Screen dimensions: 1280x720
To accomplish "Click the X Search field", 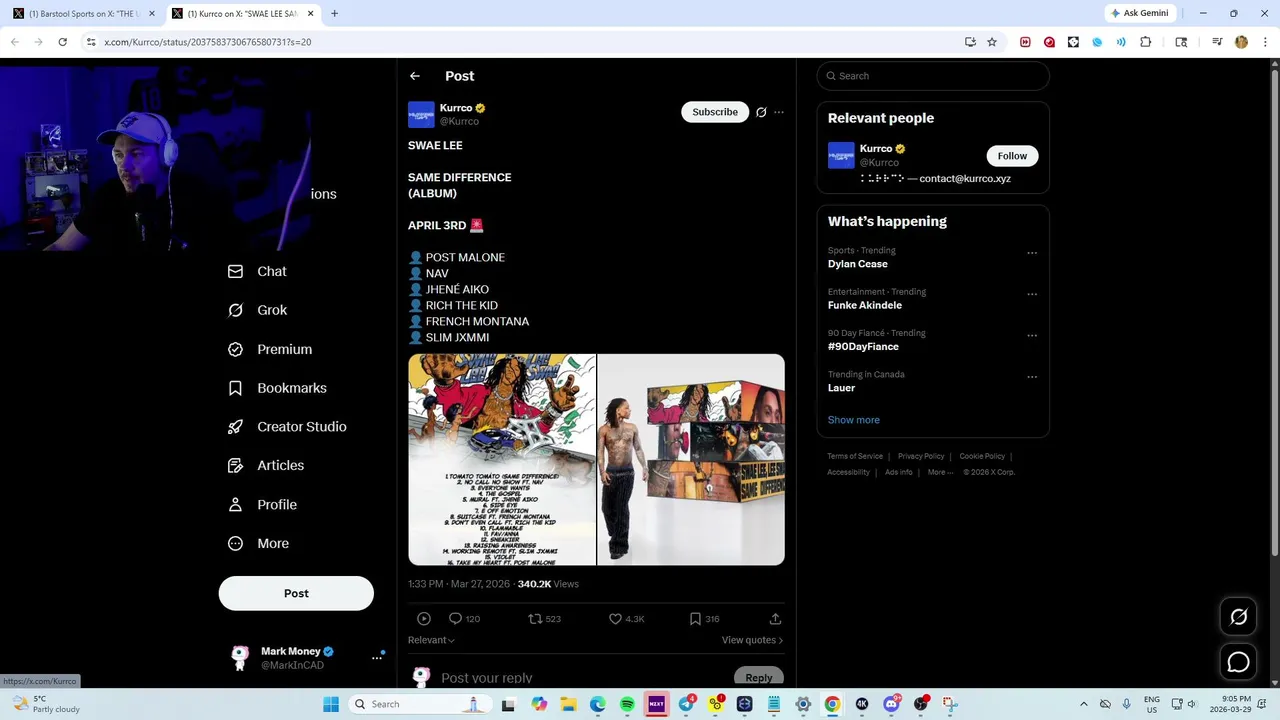I will [933, 76].
